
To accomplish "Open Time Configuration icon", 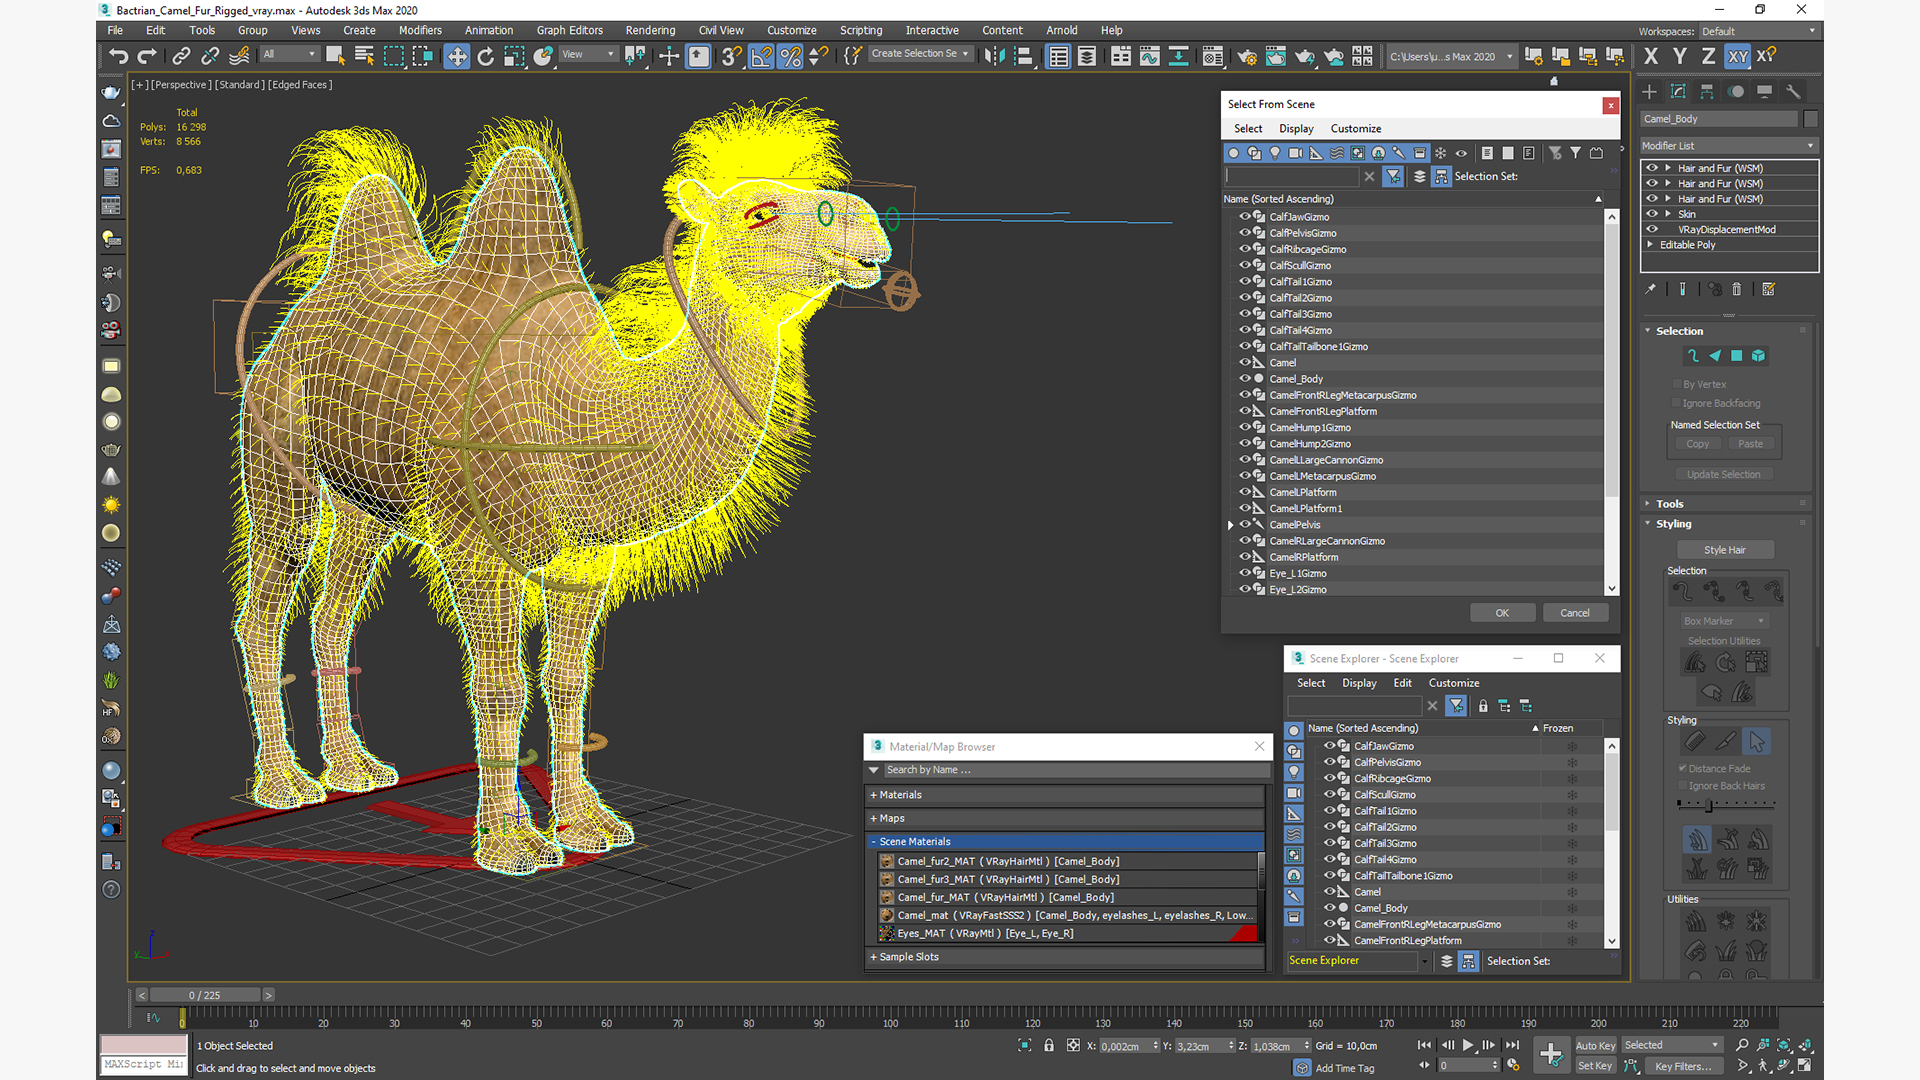I will pyautogui.click(x=1513, y=1065).
